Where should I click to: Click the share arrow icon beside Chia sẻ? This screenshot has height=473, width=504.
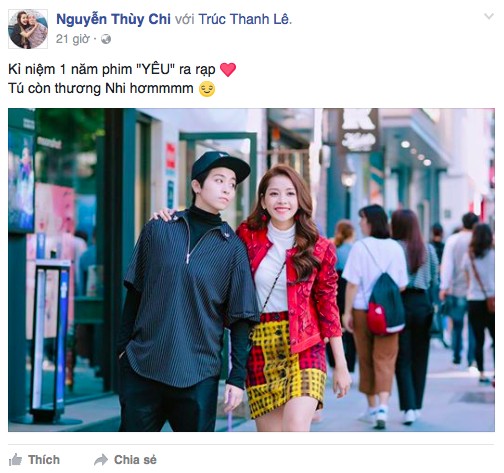pos(101,460)
